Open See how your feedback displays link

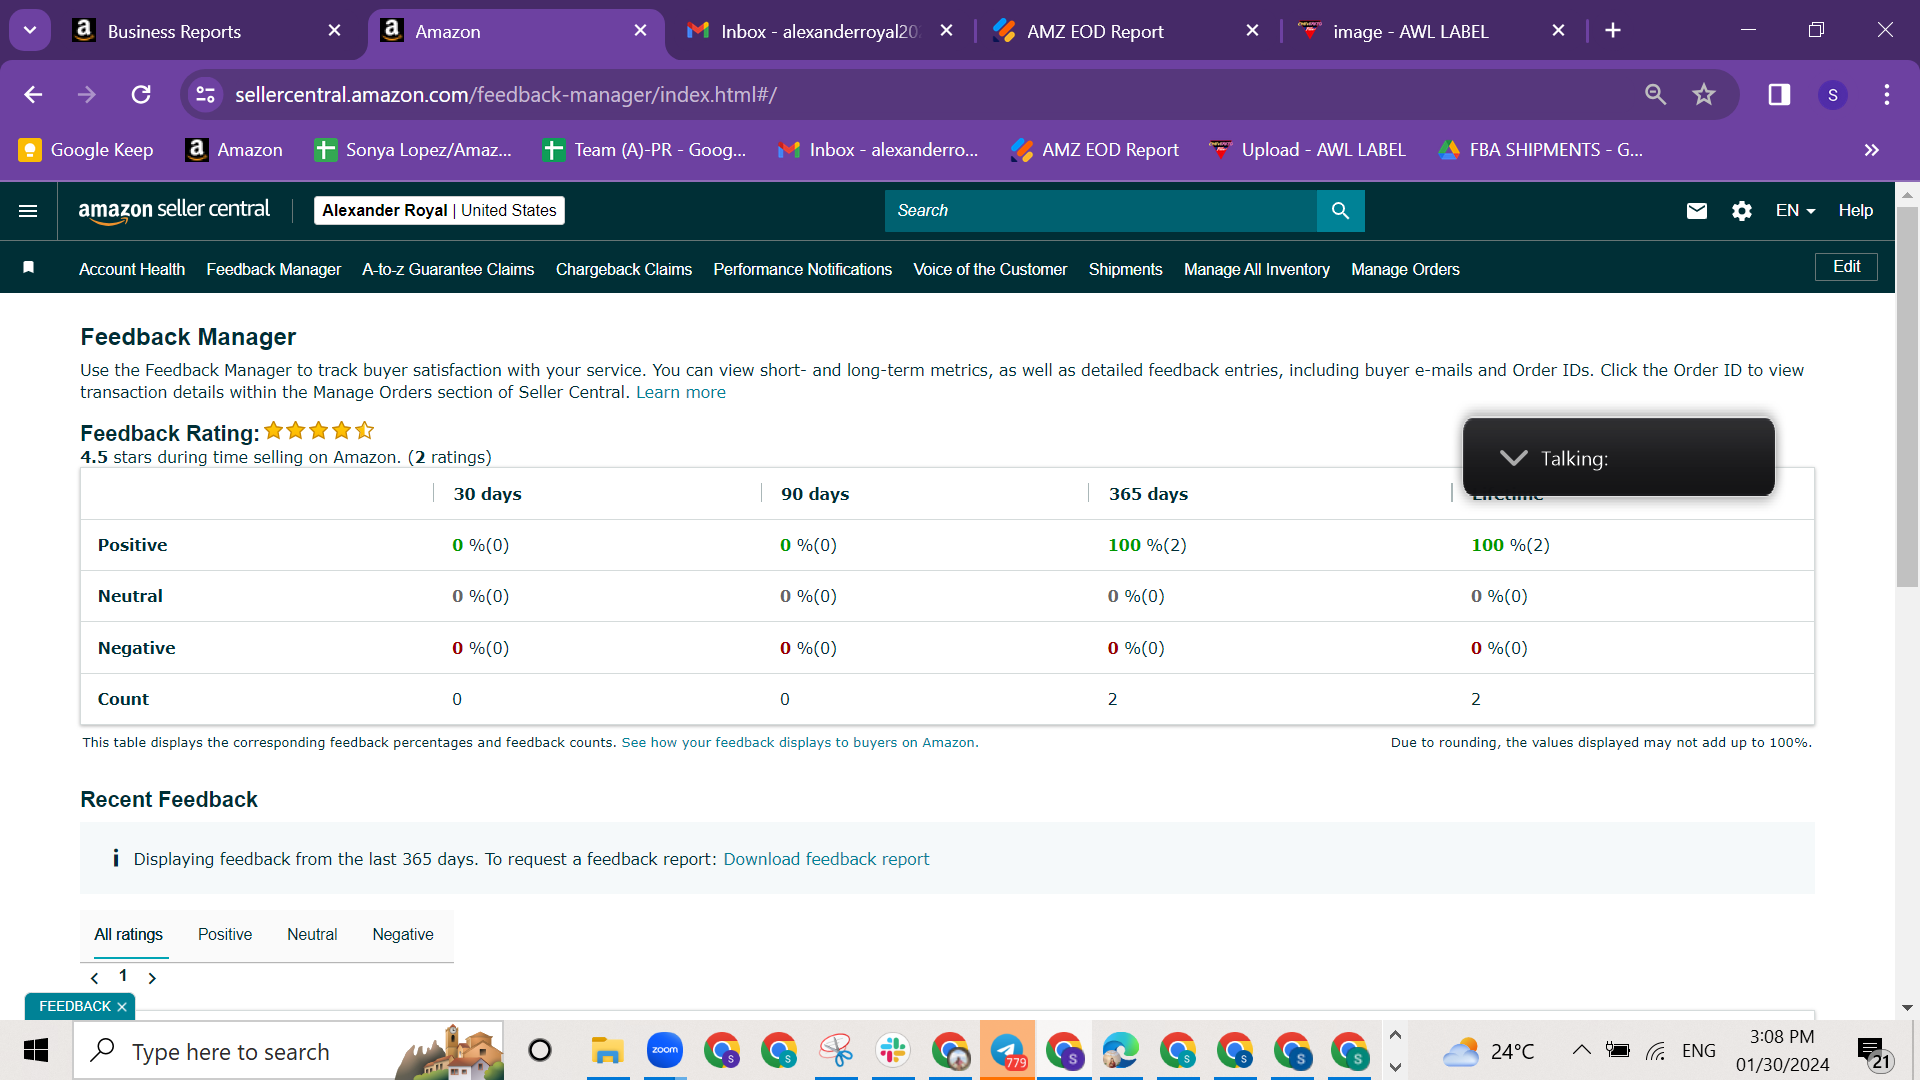point(798,743)
